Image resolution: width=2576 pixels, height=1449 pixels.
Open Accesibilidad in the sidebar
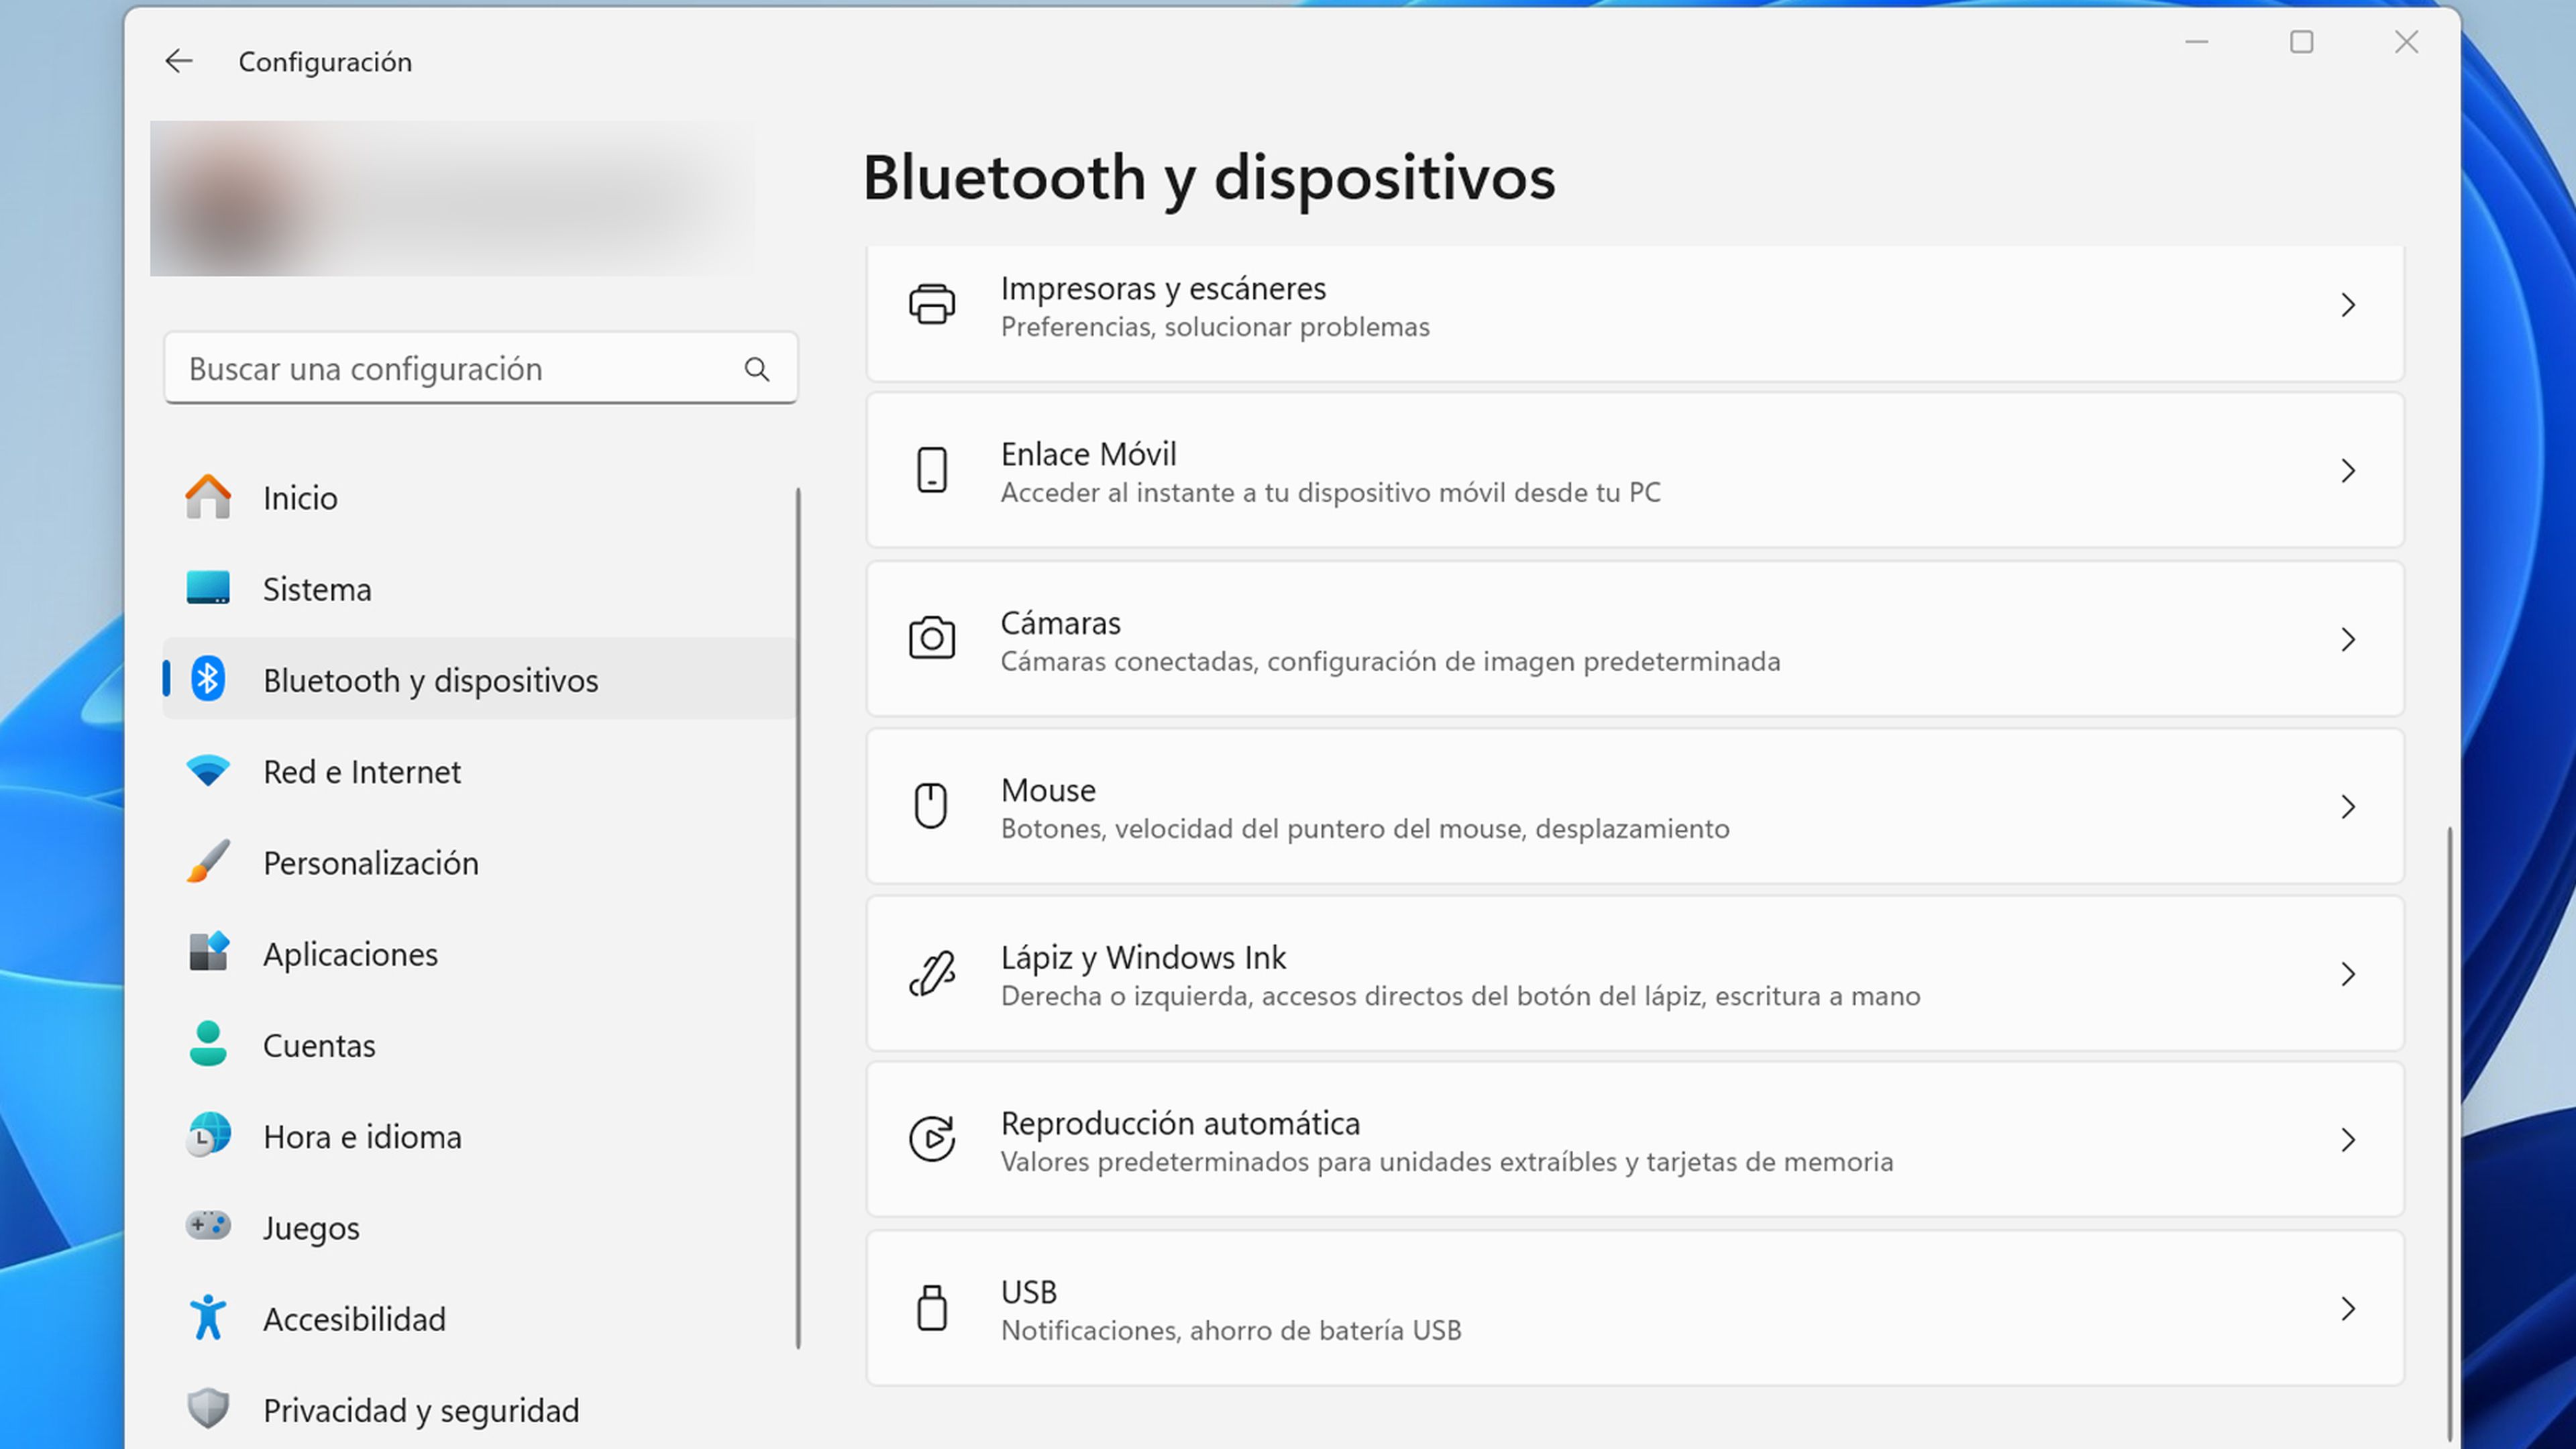[479, 1318]
